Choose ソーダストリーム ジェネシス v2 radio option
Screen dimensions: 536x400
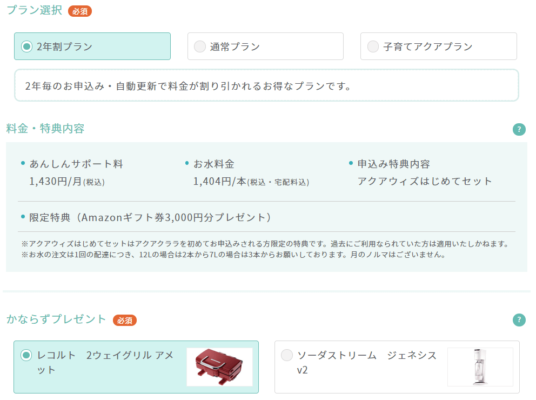[287, 355]
